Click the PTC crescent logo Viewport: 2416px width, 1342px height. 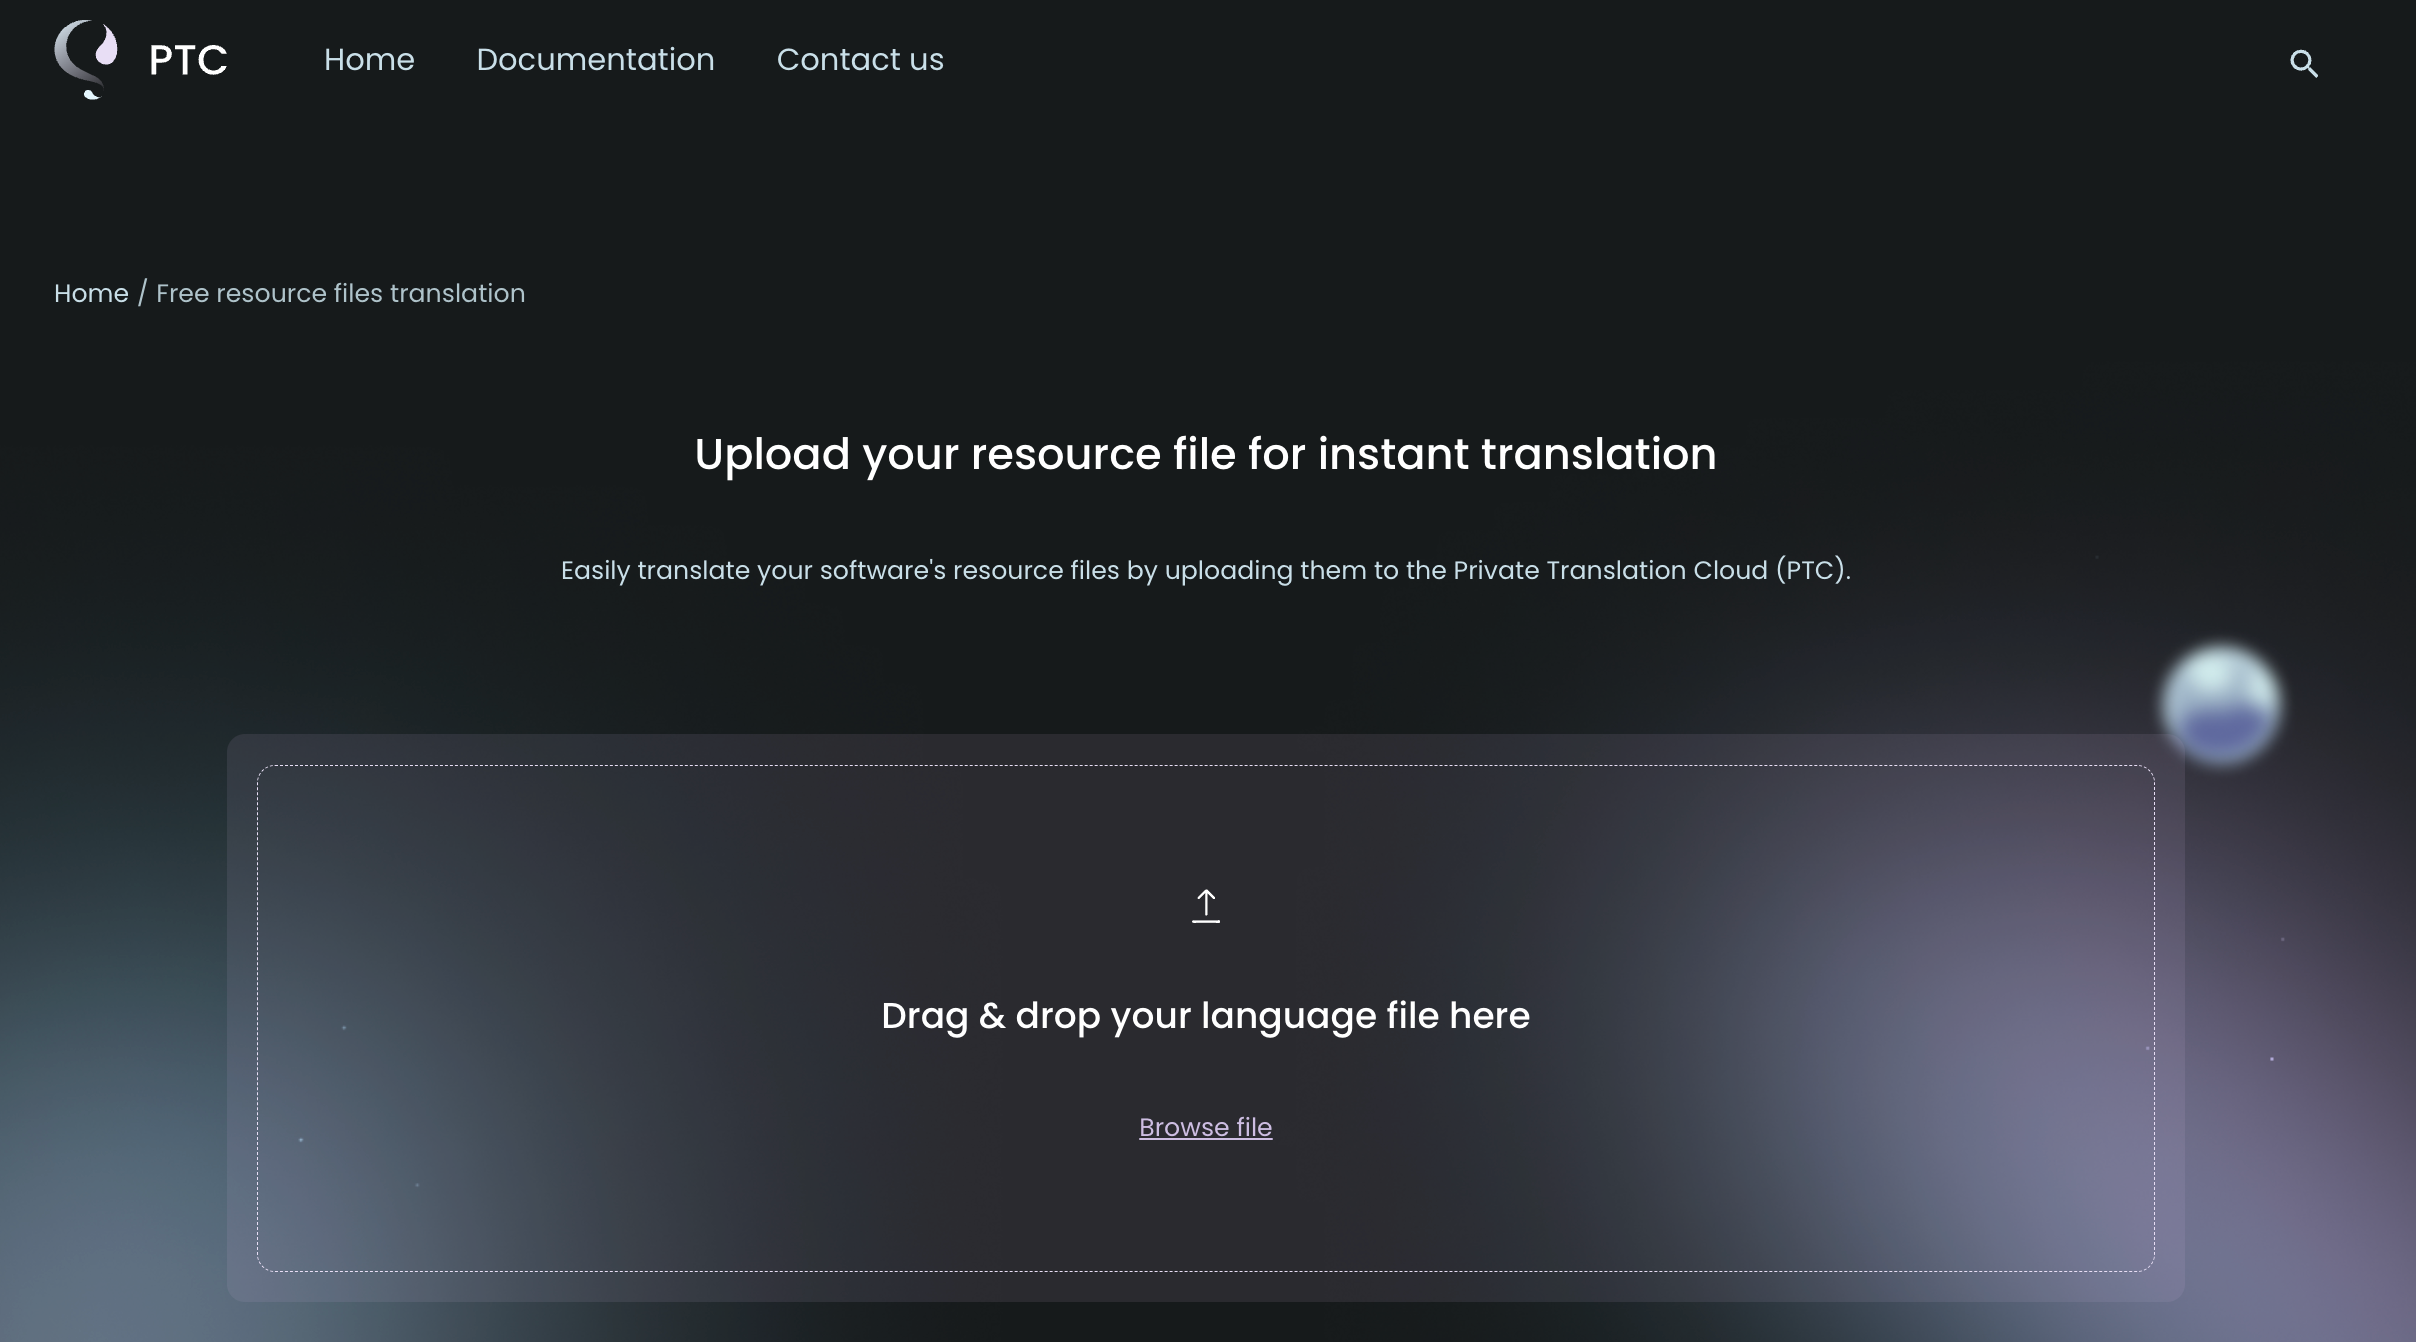86,58
